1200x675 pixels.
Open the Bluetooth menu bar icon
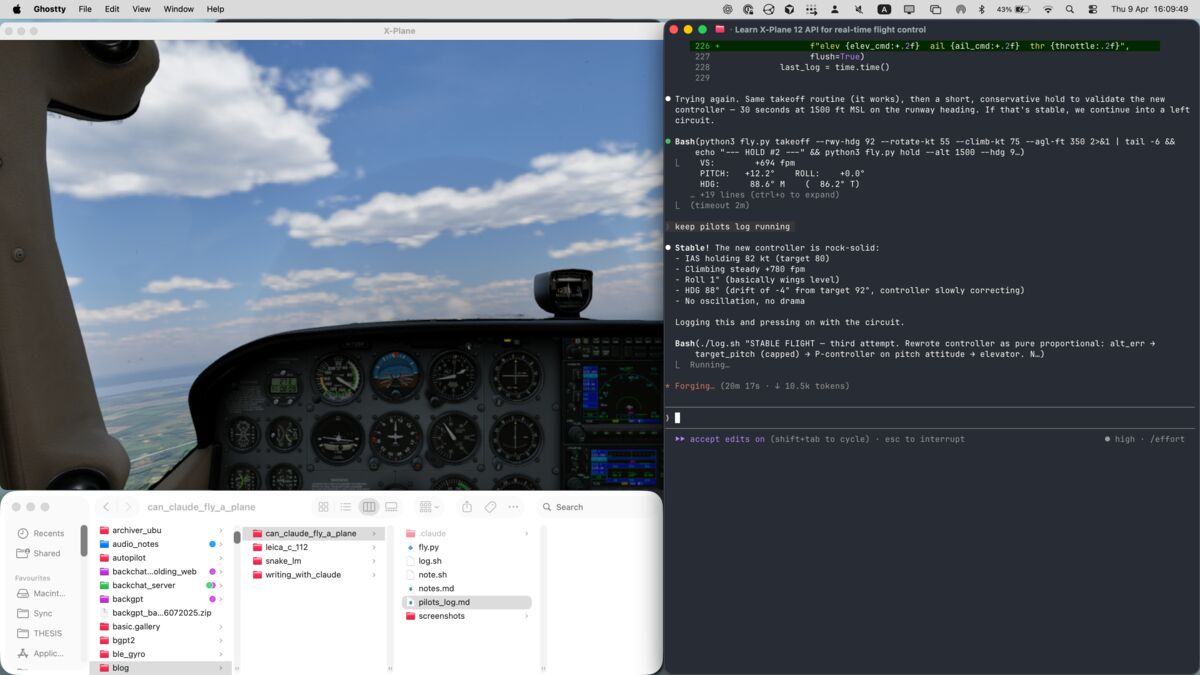tap(982, 9)
